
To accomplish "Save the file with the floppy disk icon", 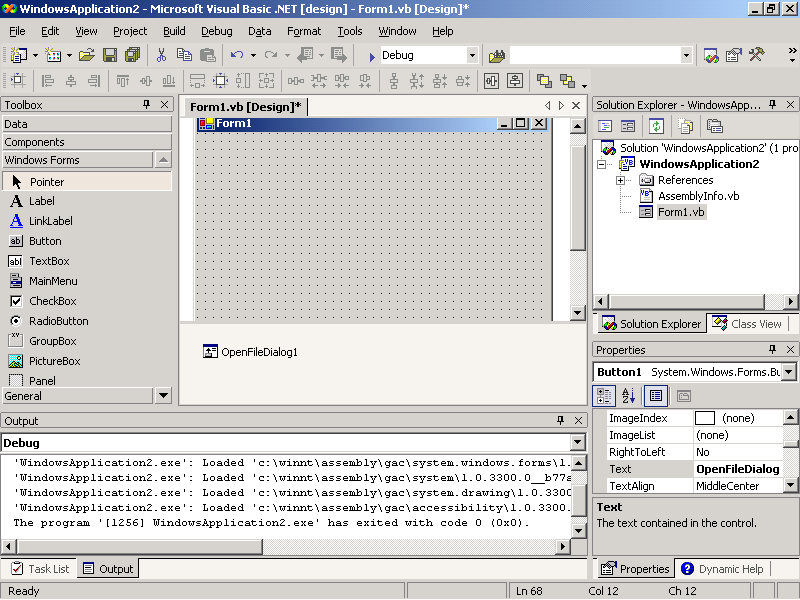I will (110, 55).
